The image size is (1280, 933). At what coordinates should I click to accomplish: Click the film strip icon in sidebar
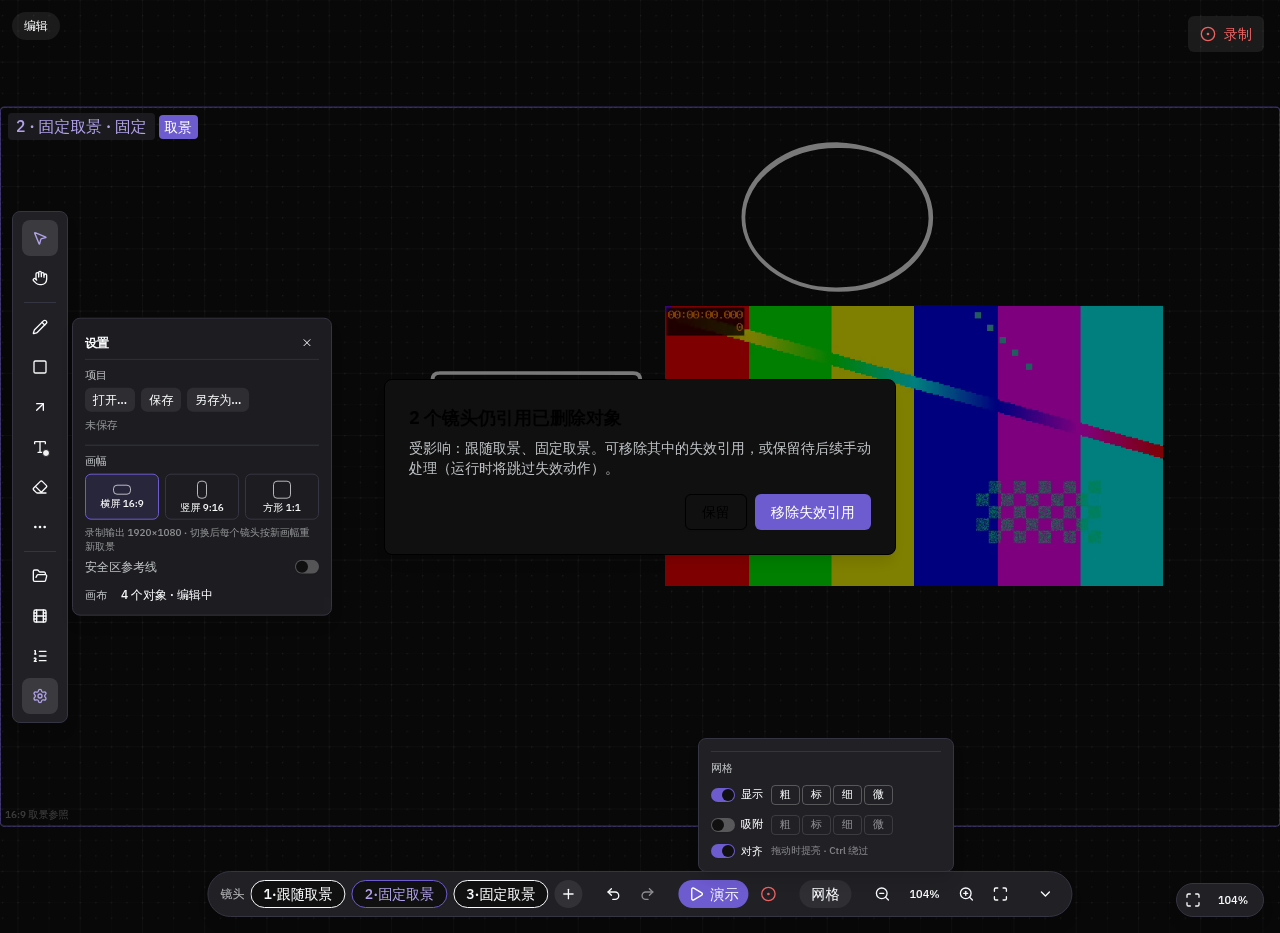[40, 616]
